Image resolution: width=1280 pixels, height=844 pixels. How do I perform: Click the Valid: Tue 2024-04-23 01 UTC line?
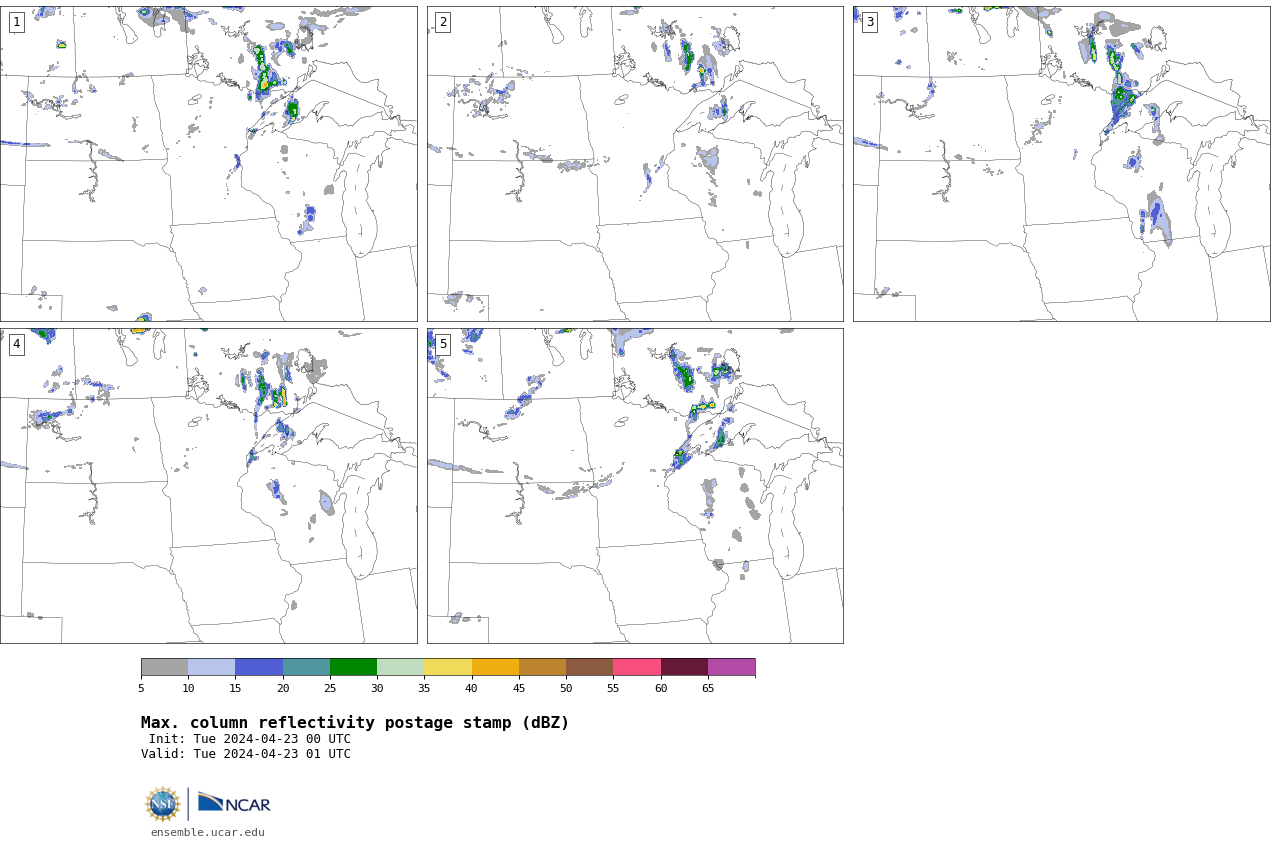coord(246,754)
